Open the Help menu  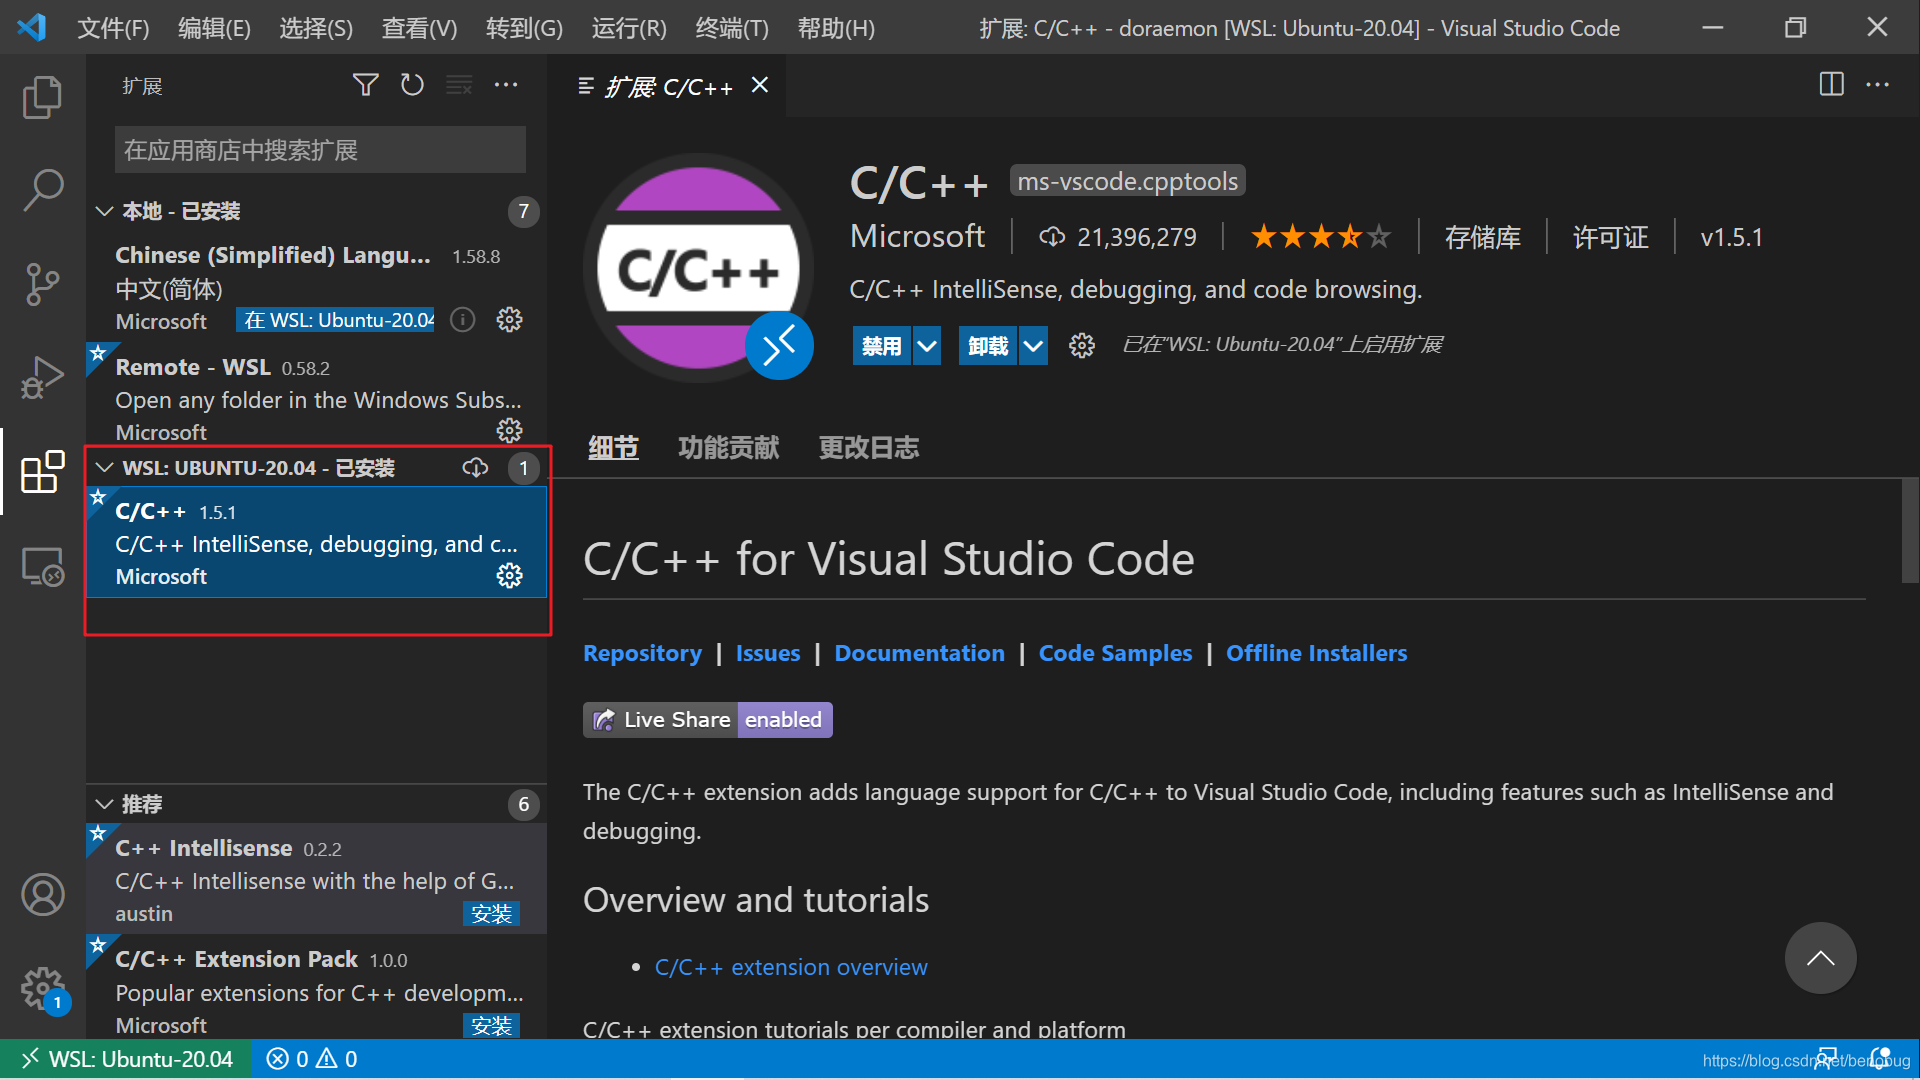[x=836, y=28]
